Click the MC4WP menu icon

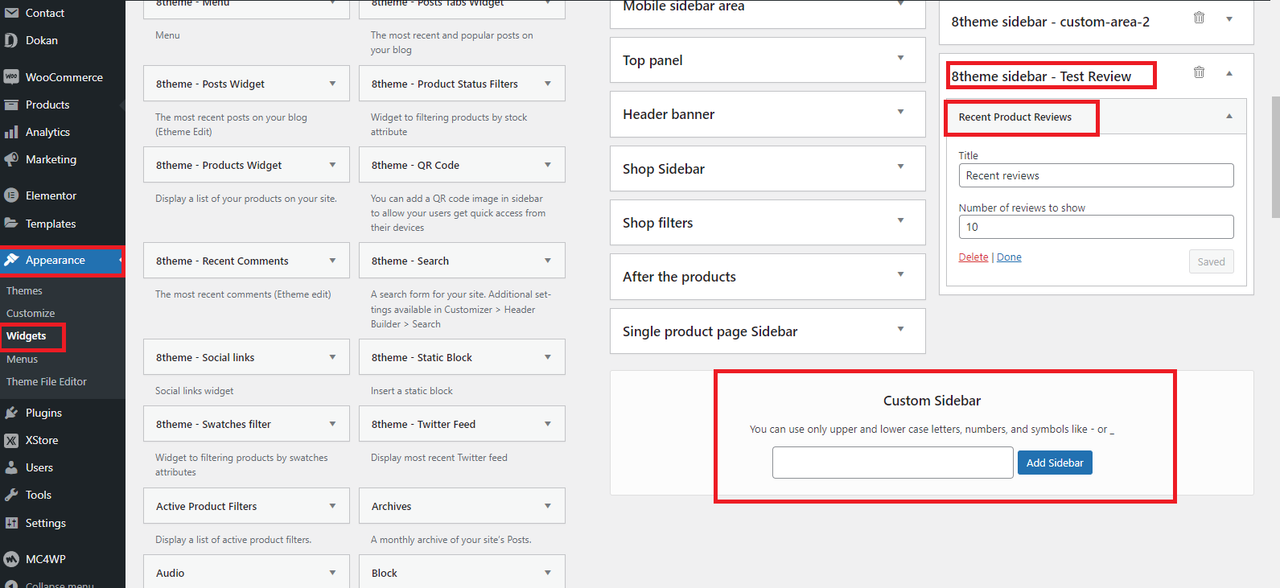[x=11, y=559]
